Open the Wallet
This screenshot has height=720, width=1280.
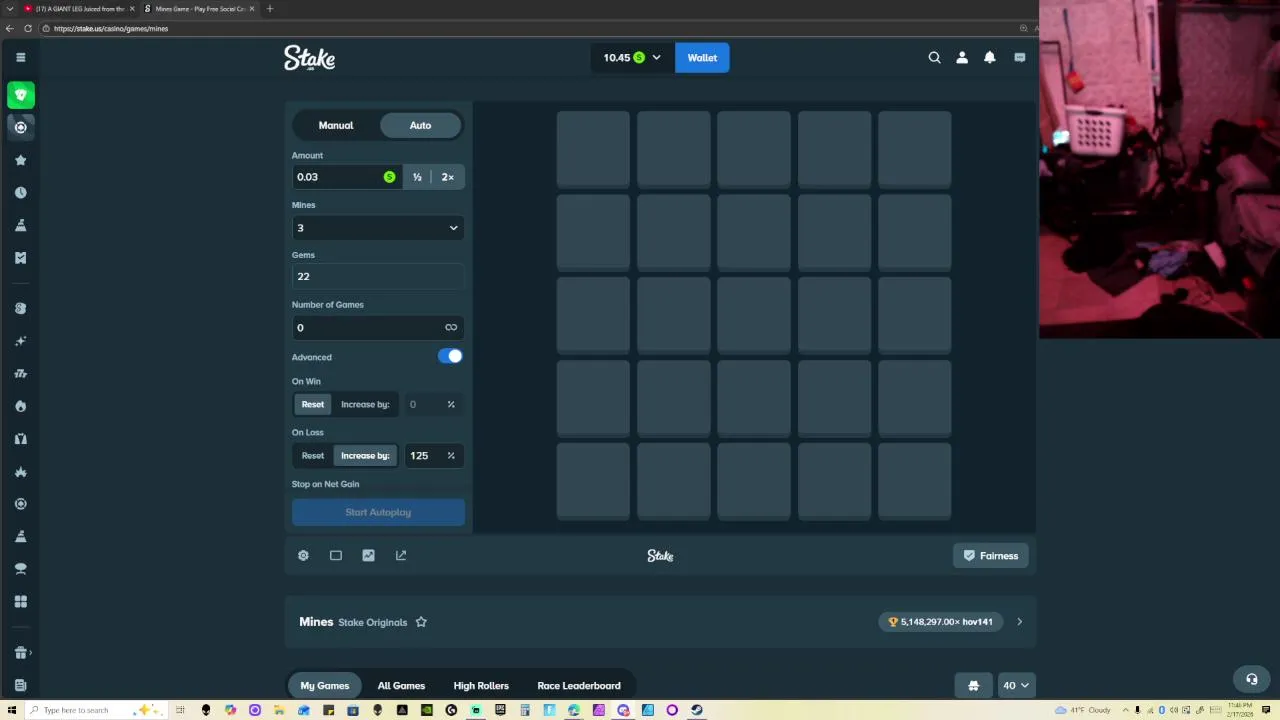[702, 58]
